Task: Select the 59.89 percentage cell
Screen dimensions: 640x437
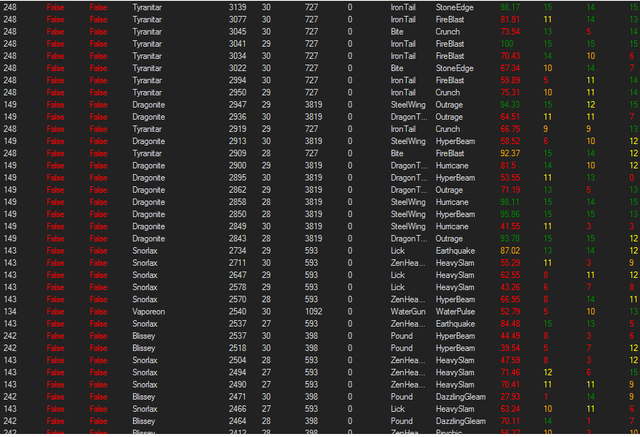Action: (510, 80)
